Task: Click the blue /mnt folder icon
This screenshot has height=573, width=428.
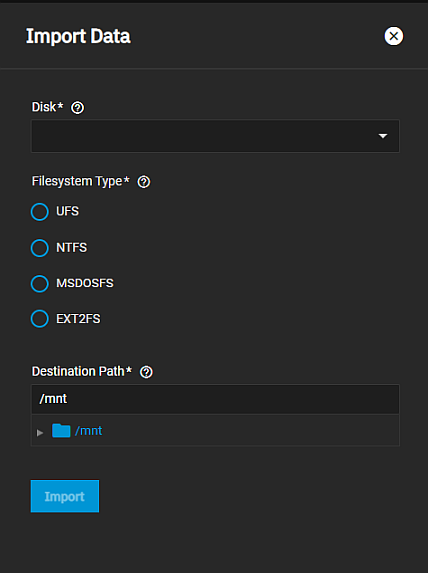Action: 61,430
